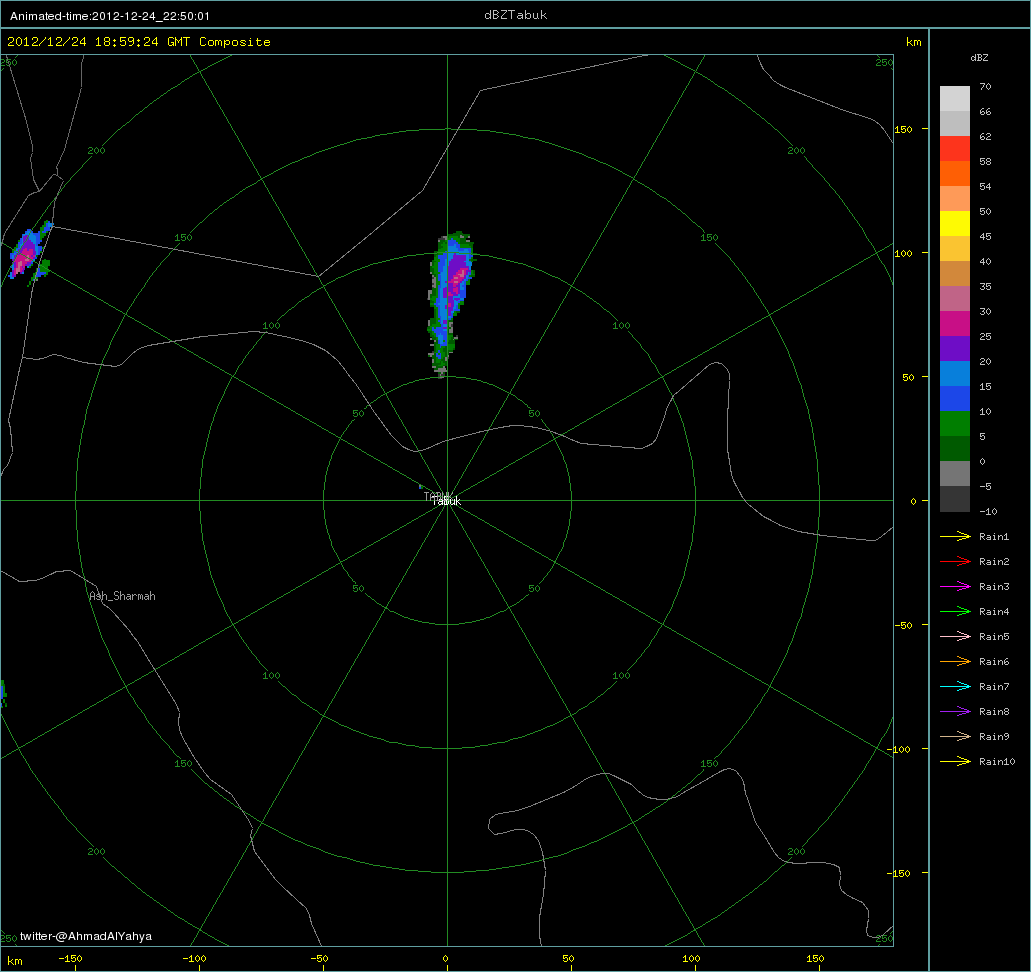Pick the orange Rain6 arrow icon
Screen dimensions: 1031x972
point(955,662)
